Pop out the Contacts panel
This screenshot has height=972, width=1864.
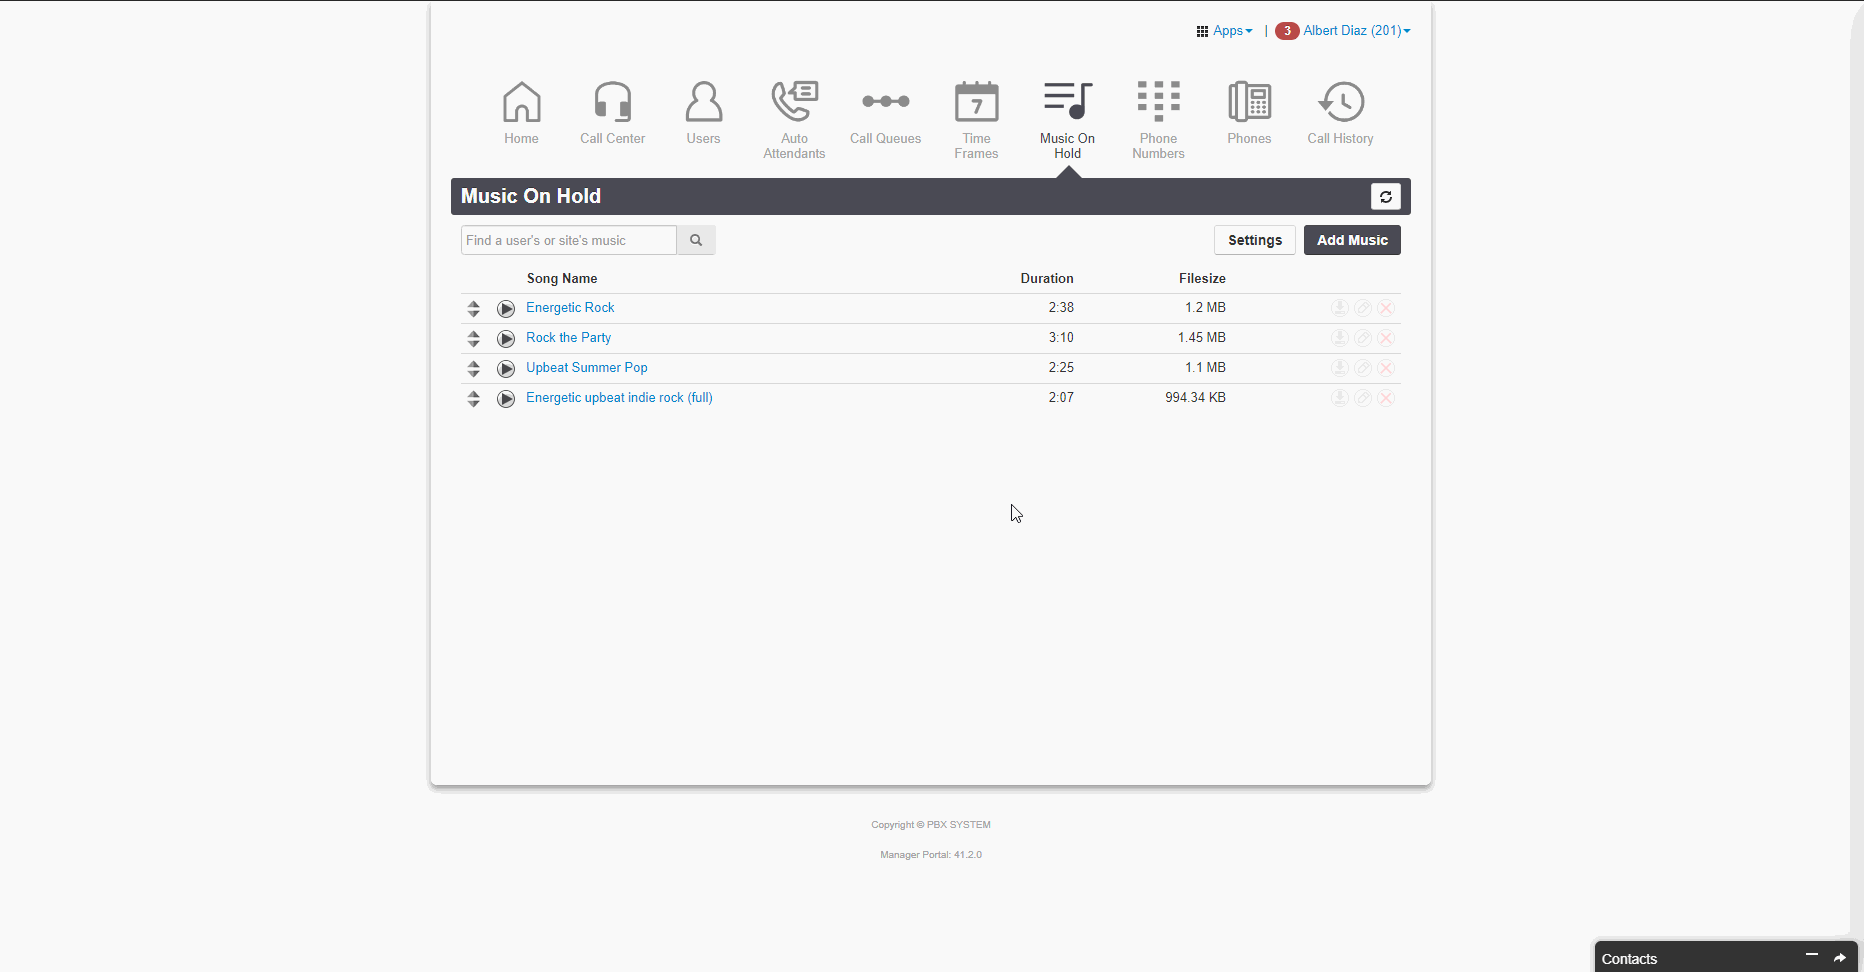tap(1839, 958)
